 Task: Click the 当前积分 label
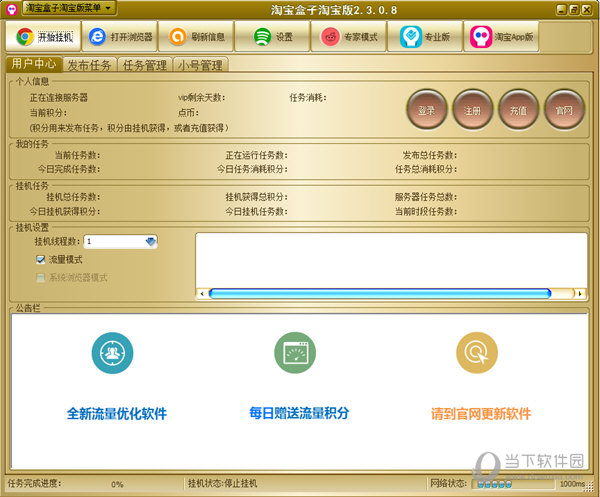(x=48, y=113)
